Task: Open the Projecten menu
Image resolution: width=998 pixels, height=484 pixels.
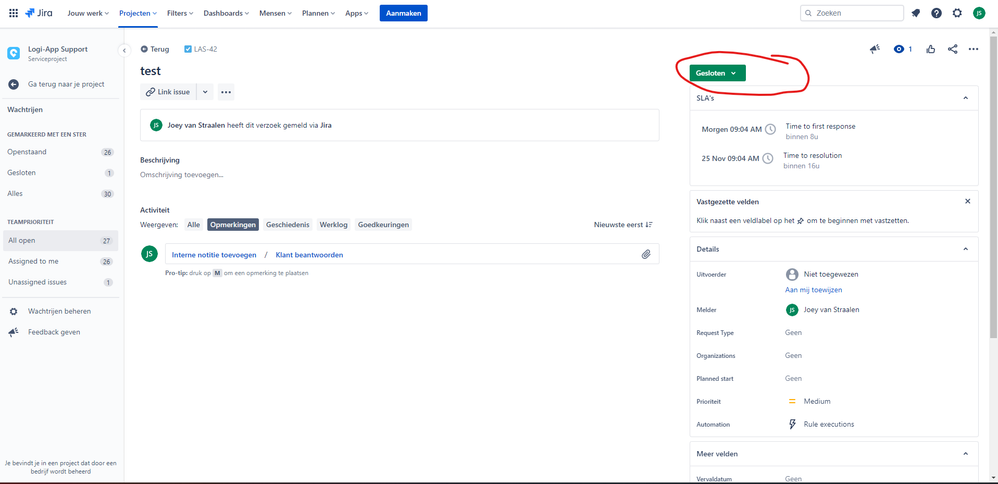Action: pyautogui.click(x=138, y=13)
